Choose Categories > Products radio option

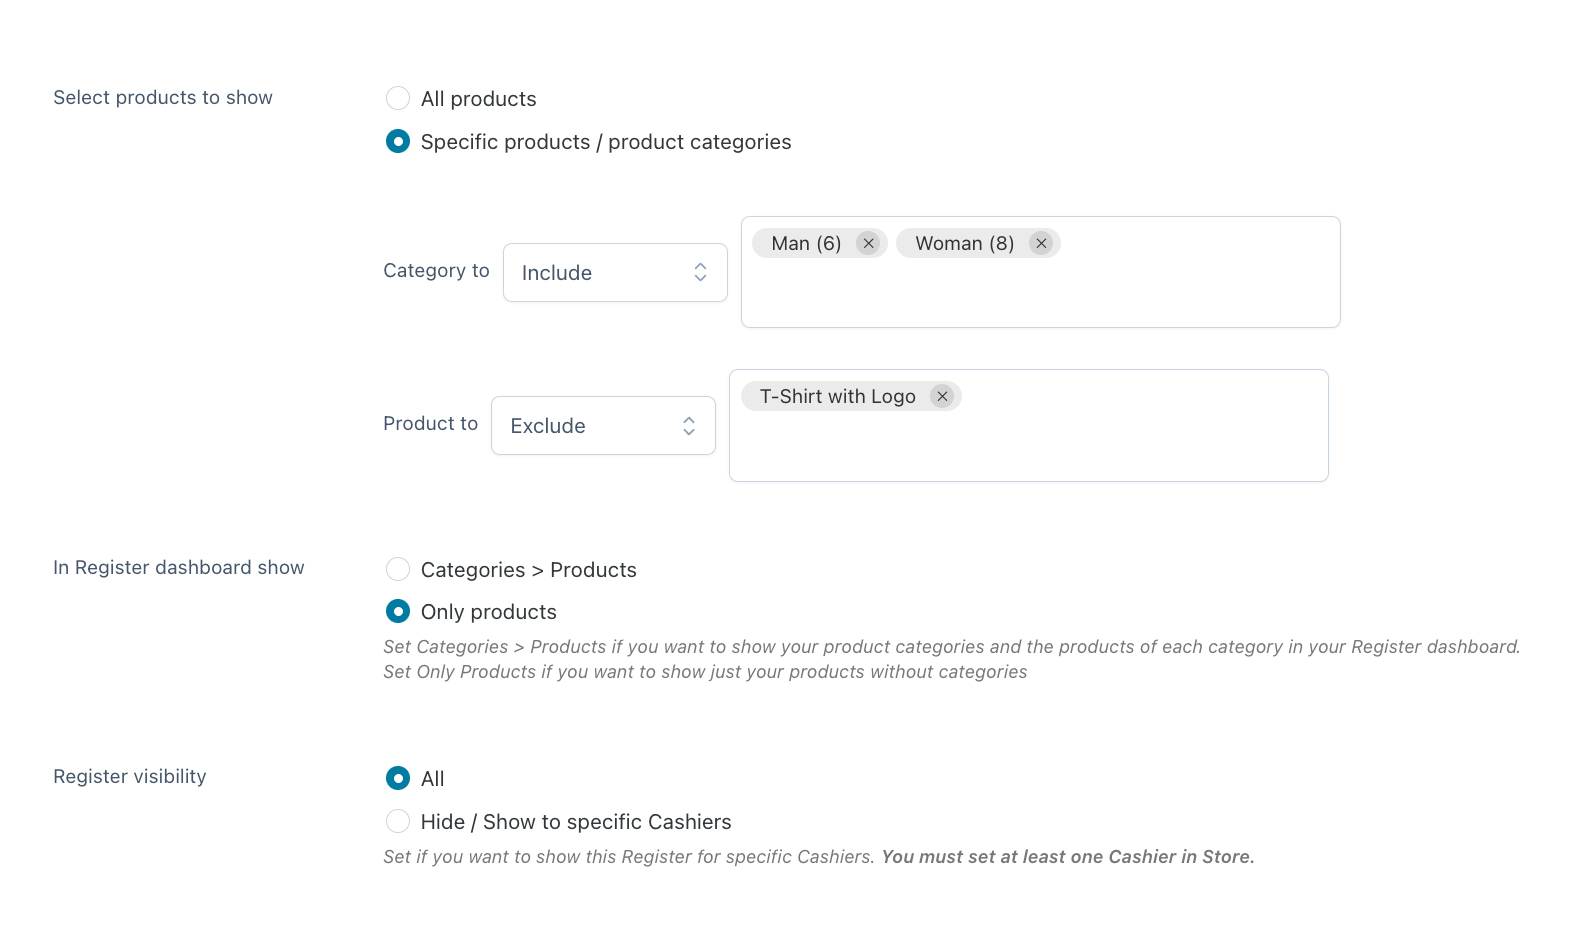point(398,569)
